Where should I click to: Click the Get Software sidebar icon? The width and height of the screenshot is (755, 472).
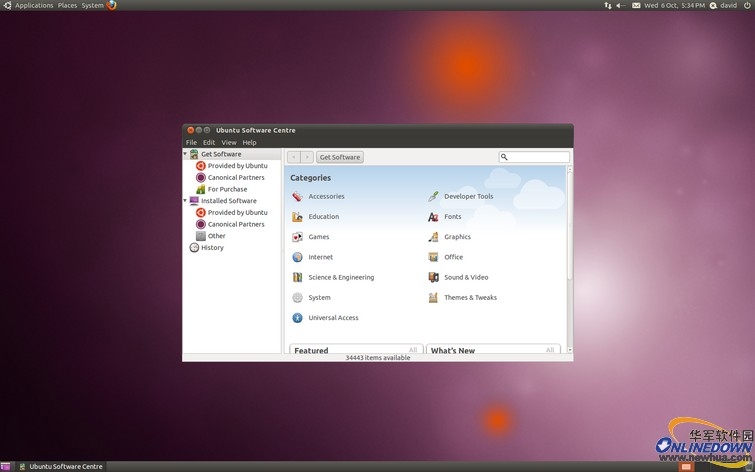(194, 154)
